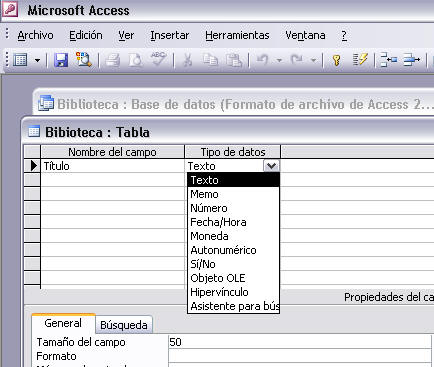
Task: Open the Herramientas menu
Action: coord(237,35)
